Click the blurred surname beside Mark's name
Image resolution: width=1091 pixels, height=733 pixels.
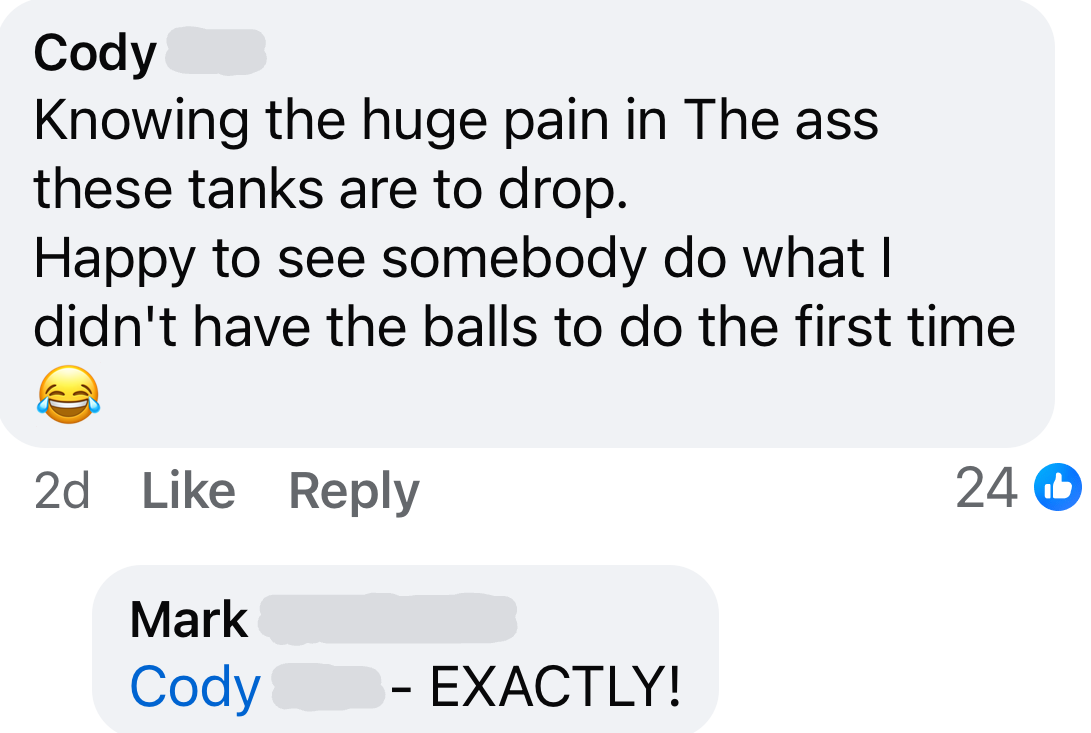pos(388,618)
